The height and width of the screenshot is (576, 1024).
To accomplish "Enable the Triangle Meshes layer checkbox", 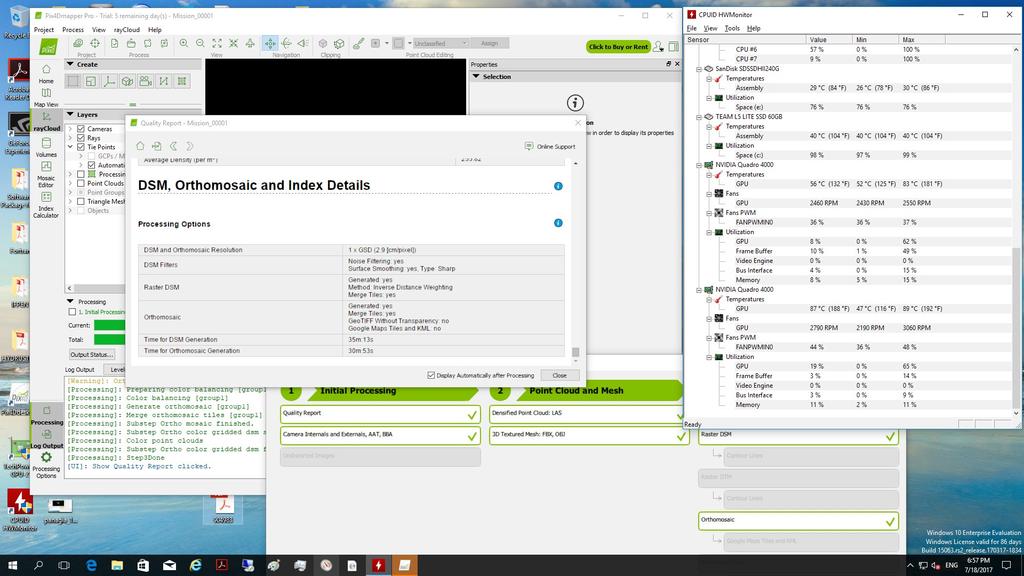I will (81, 202).
